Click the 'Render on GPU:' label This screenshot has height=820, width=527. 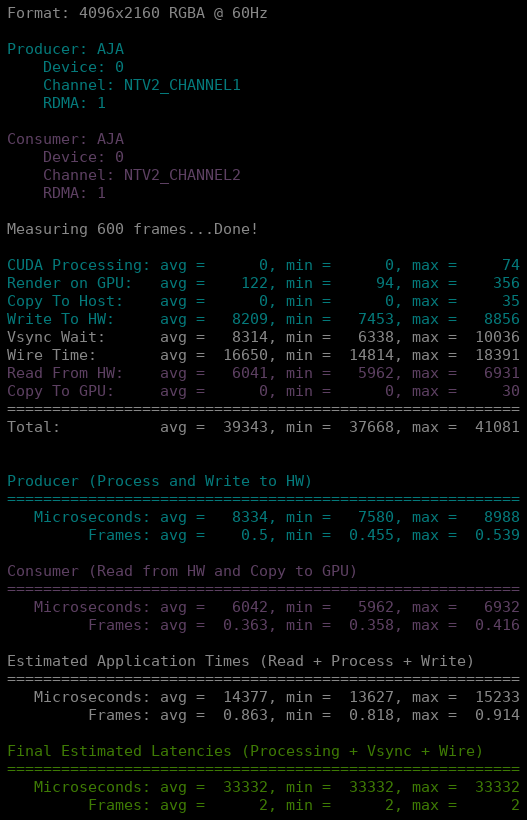click(x=70, y=283)
